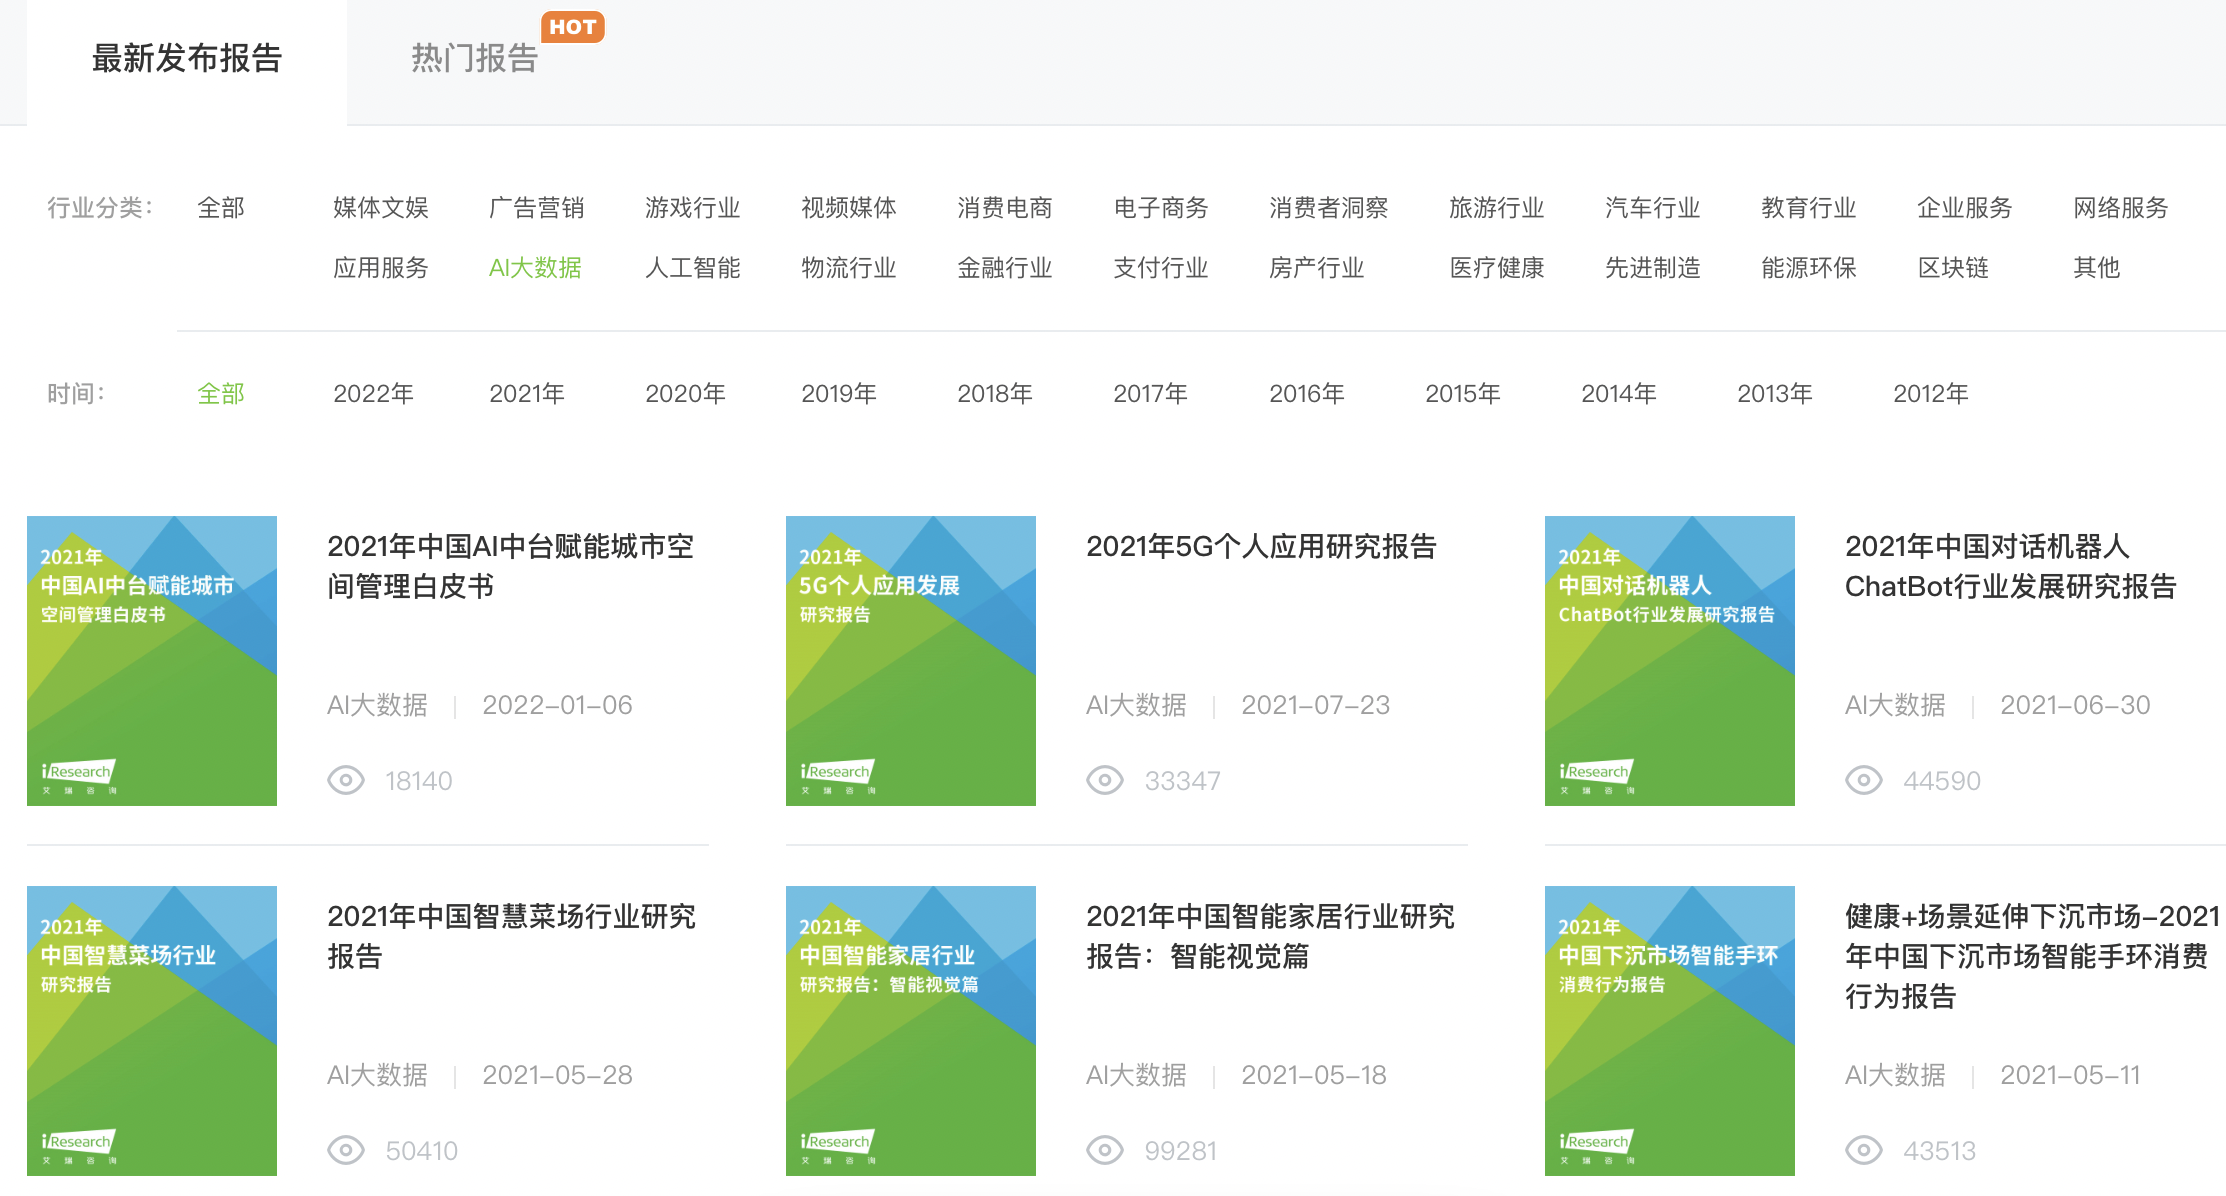
Task: Click the HOT badge on 热门报告
Action: point(572,27)
